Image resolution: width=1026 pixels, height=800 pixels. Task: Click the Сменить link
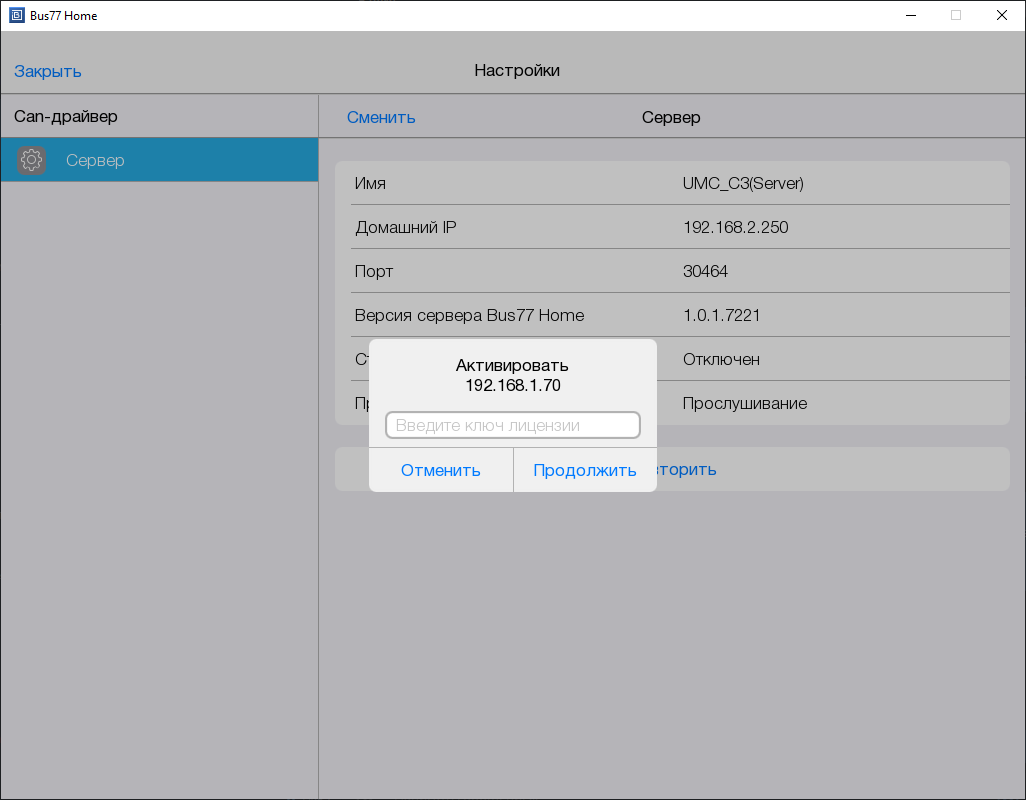(x=381, y=117)
